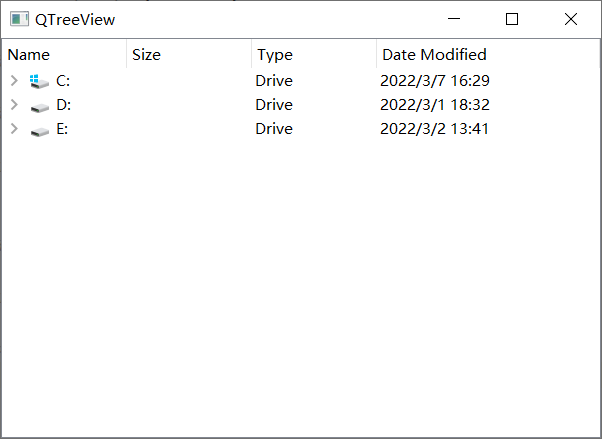602x439 pixels.
Task: Click the C: drive Windows icon
Action: (40, 81)
